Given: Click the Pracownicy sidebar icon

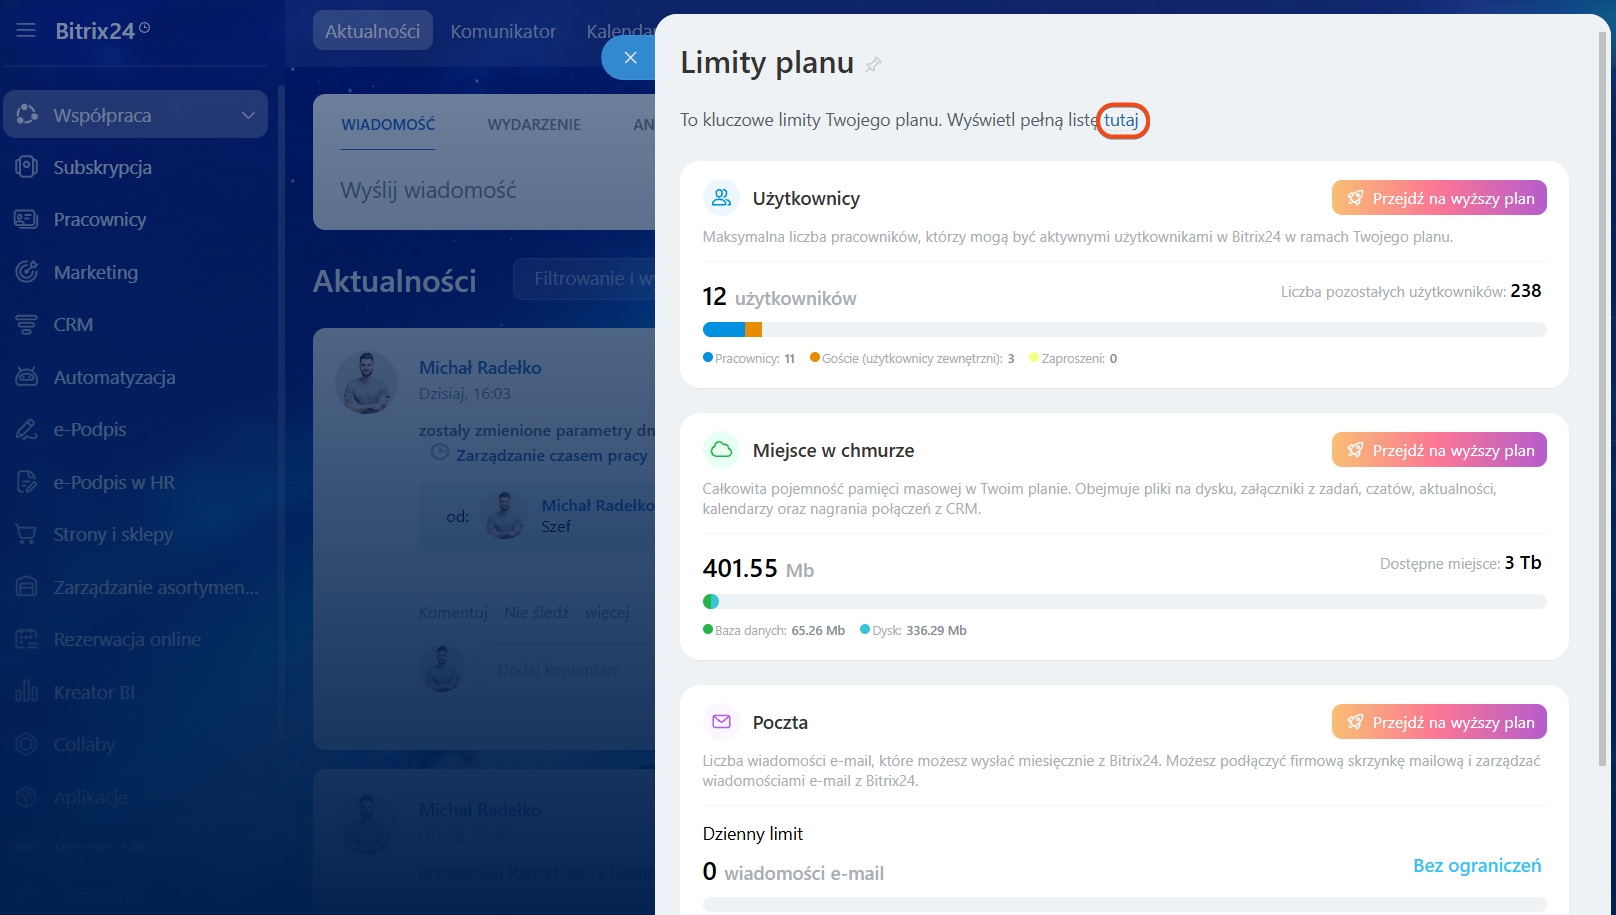Looking at the screenshot, I should tap(27, 219).
